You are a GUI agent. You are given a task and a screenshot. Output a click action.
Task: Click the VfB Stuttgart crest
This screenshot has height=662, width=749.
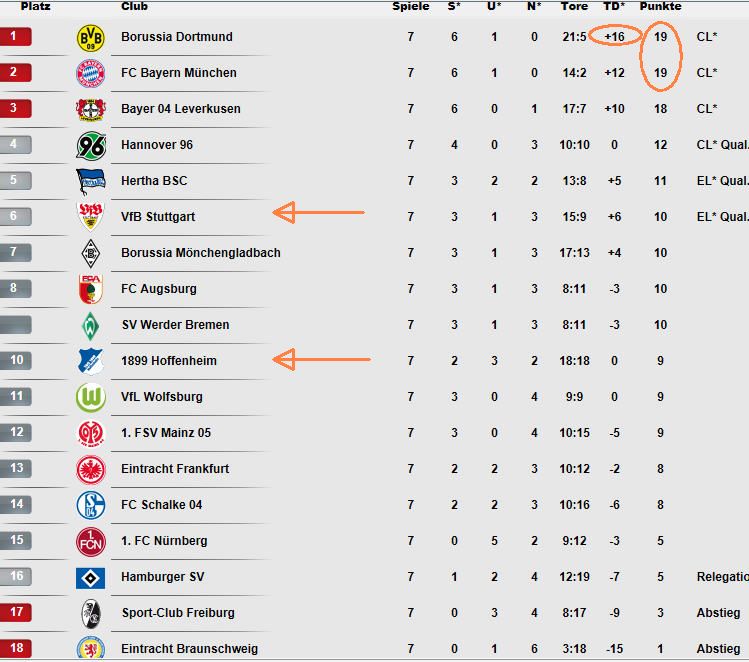click(x=90, y=216)
